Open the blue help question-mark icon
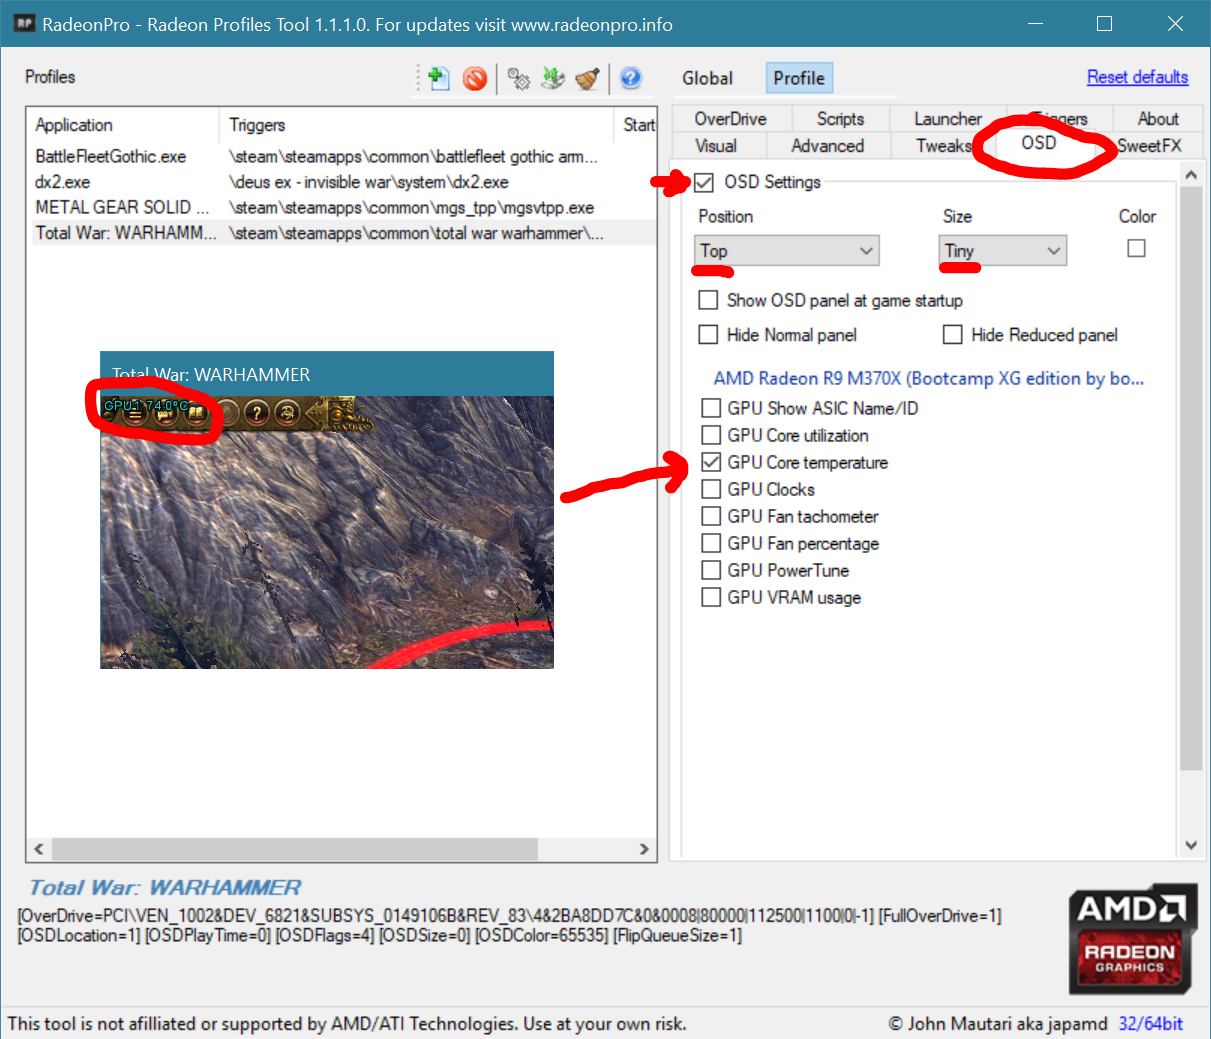 [x=630, y=78]
